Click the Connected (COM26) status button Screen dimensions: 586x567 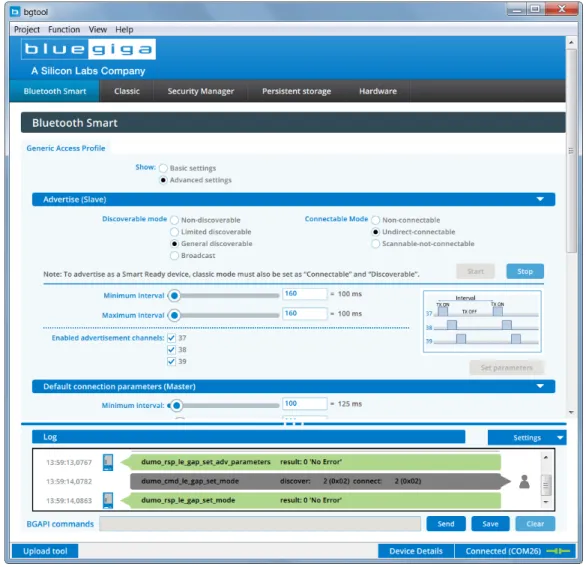[x=516, y=551]
